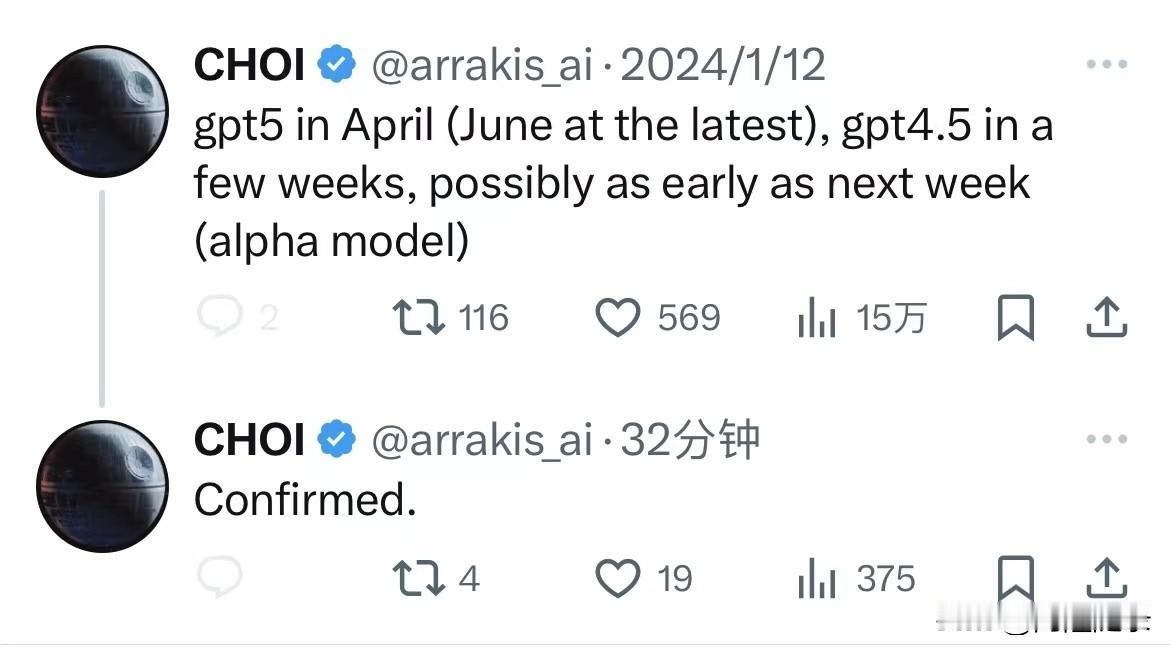
Task: Share the Confirmed tweet
Action: pyautogui.click(x=1106, y=579)
